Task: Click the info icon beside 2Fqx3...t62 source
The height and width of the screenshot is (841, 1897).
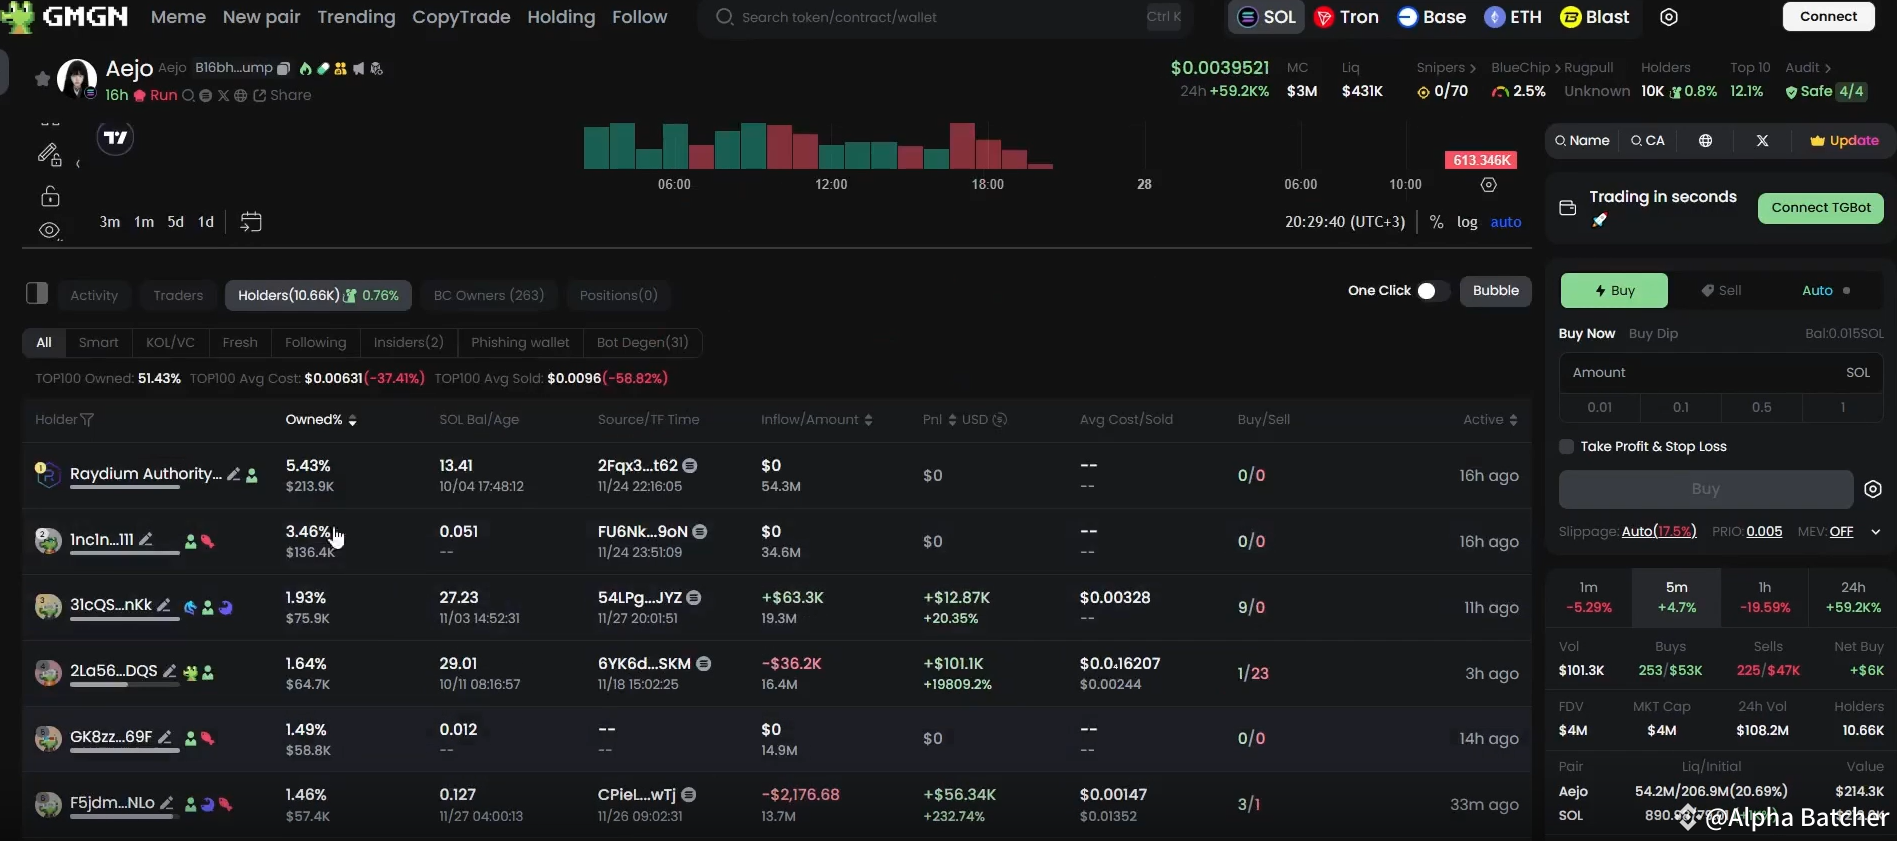Action: [690, 466]
